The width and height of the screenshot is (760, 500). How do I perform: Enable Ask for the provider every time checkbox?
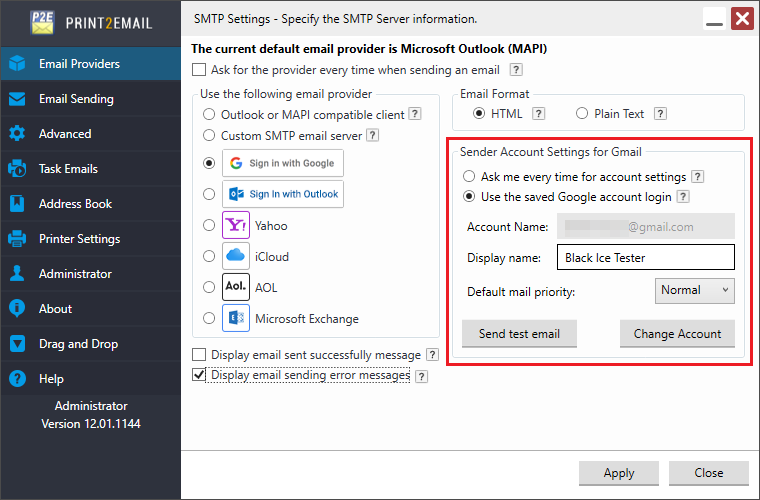[199, 70]
